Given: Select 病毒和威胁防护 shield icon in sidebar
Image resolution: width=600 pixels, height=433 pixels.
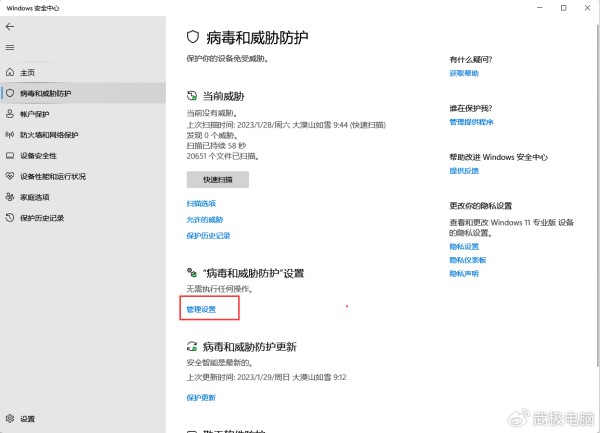Looking at the screenshot, I should click(x=10, y=93).
